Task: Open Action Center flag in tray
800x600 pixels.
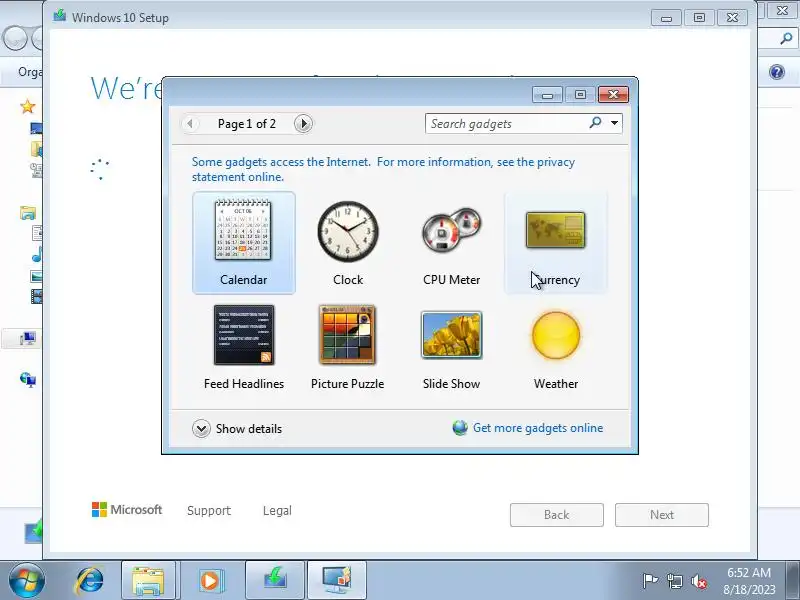Action: 650,581
